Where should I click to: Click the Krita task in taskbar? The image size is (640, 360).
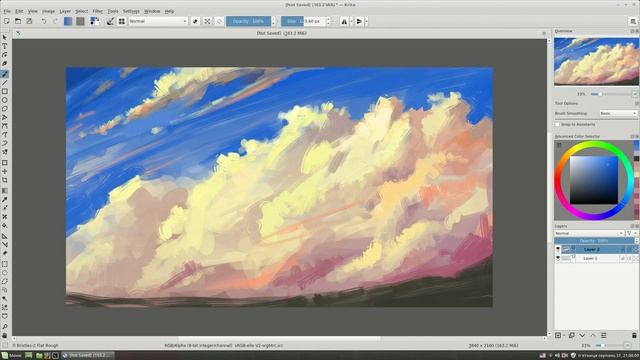point(87,356)
